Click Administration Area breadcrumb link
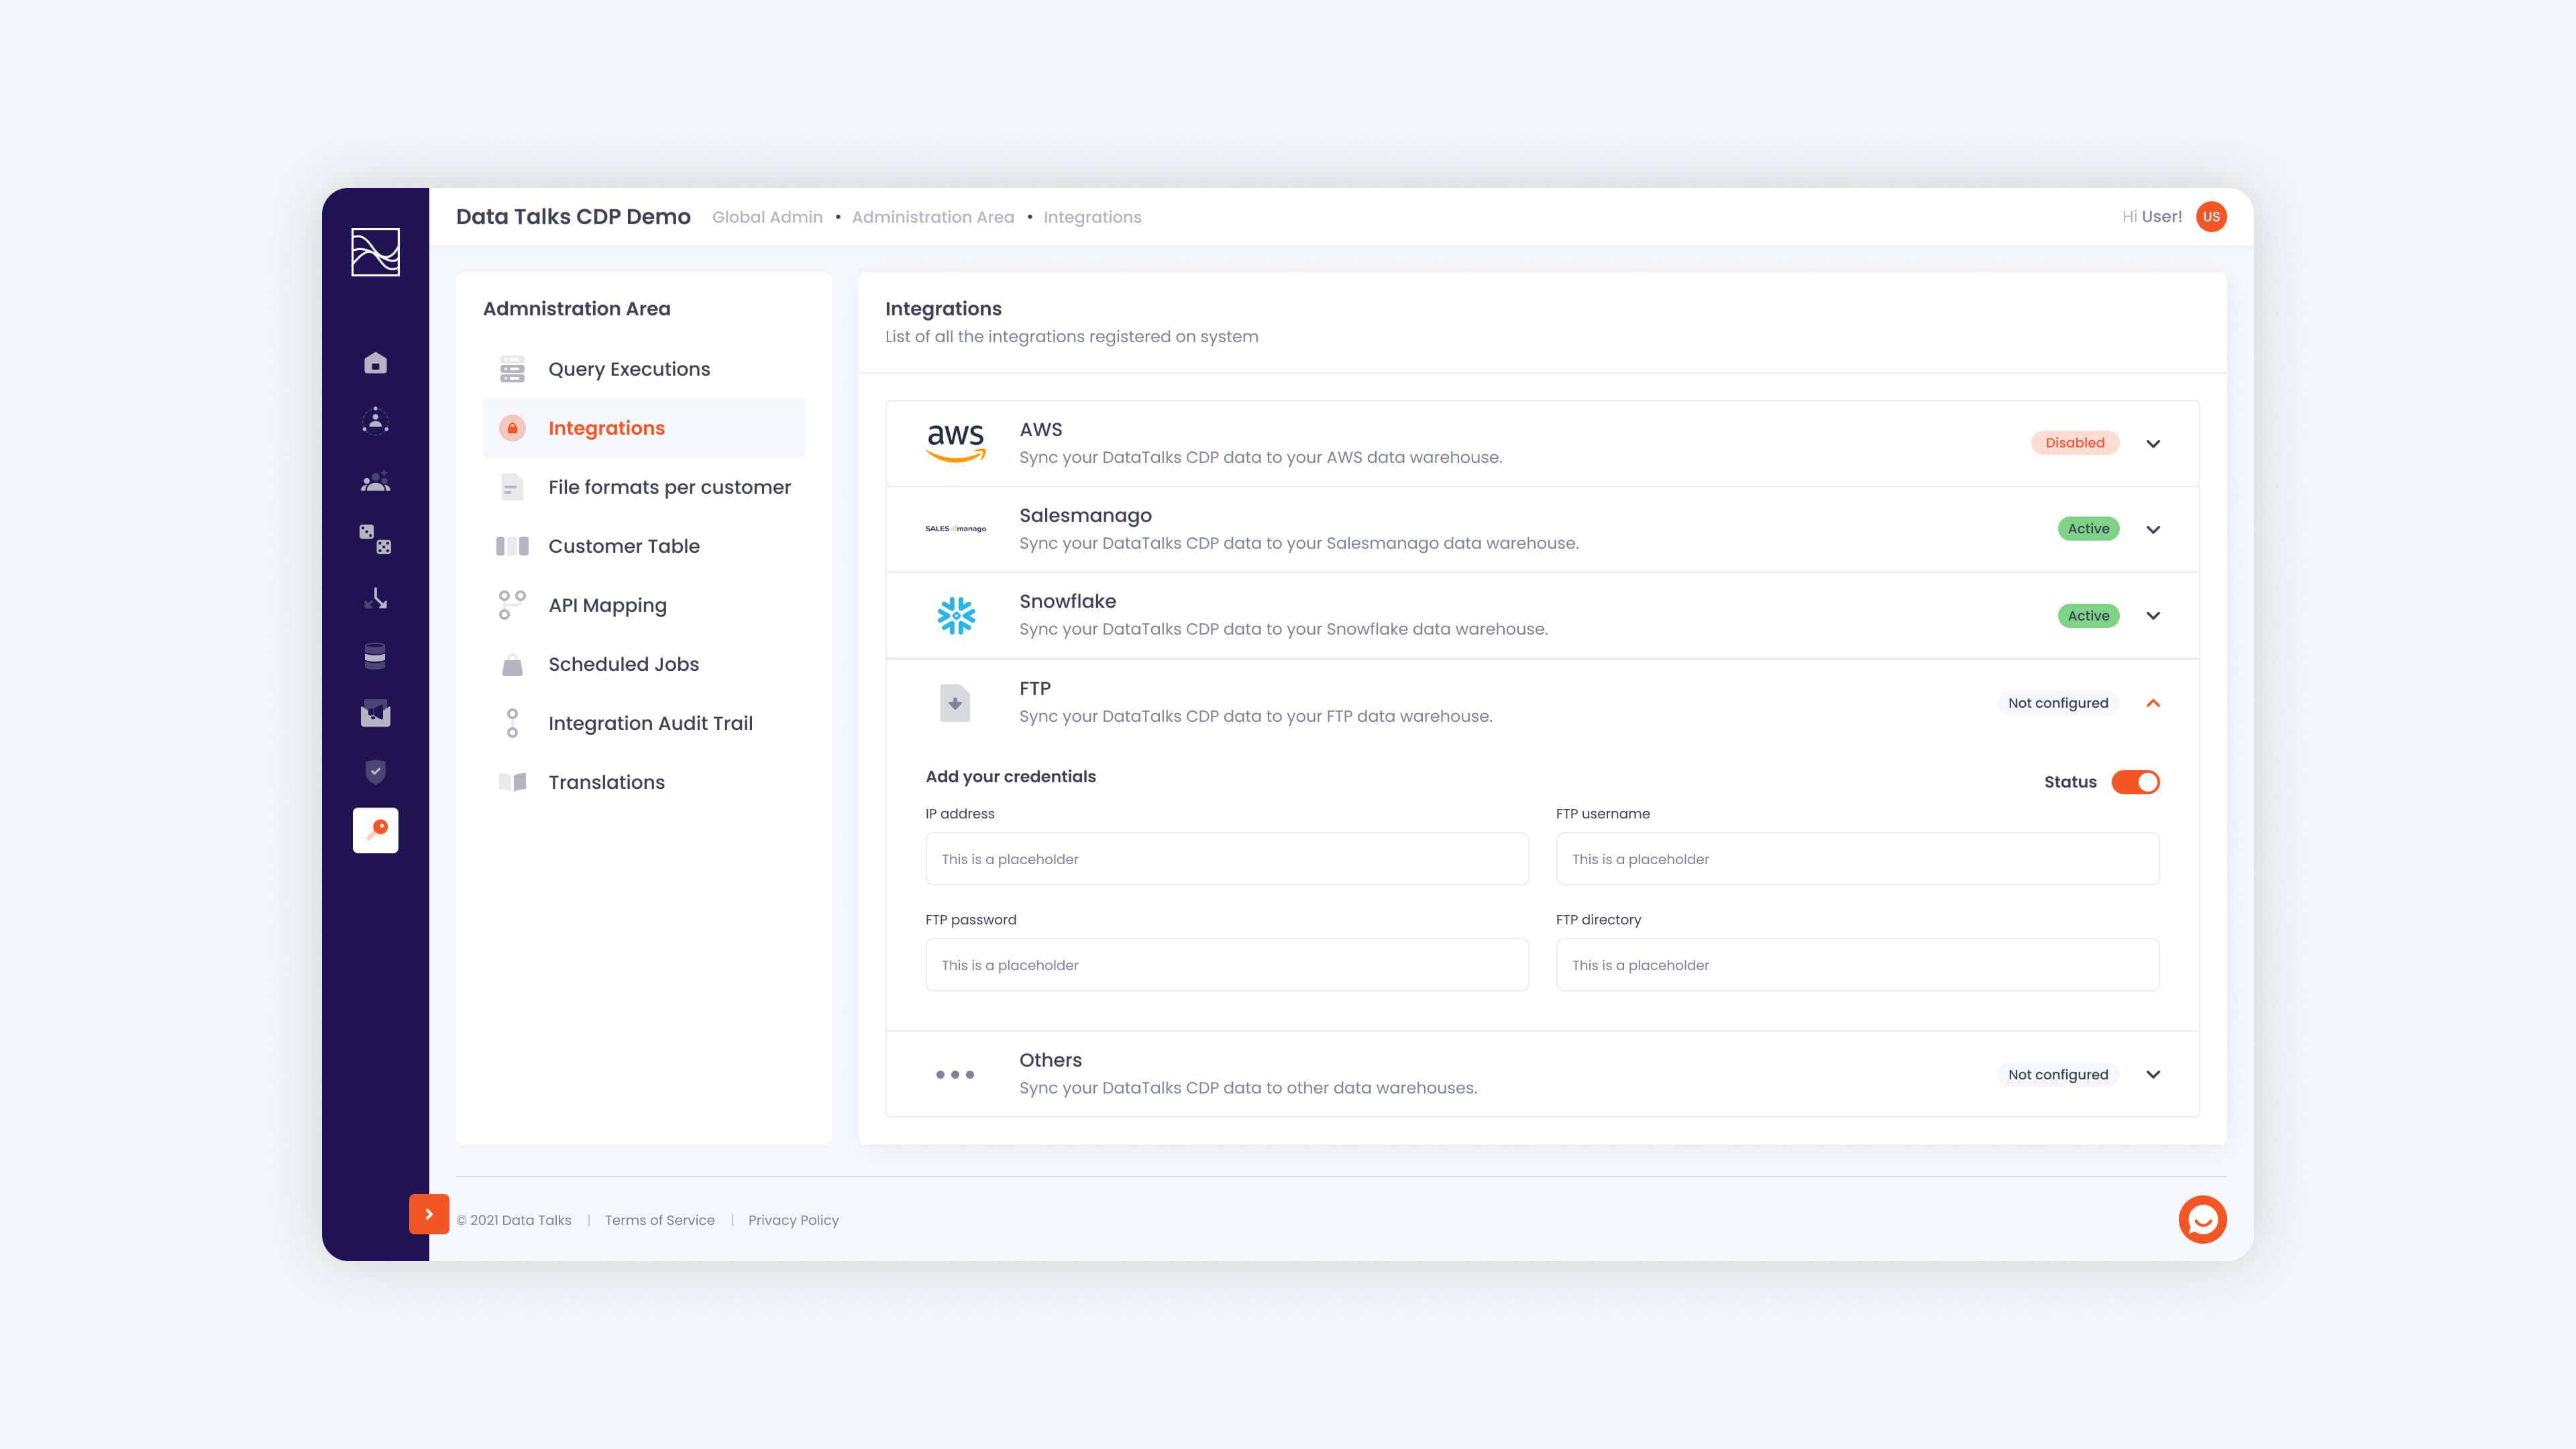This screenshot has width=2576, height=1449. tap(932, 217)
